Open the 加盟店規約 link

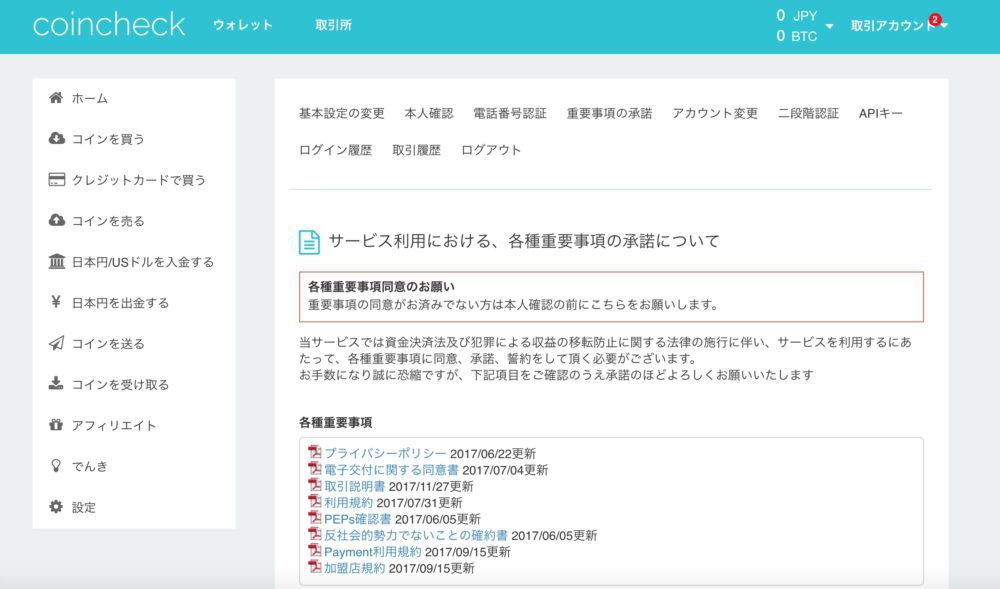click(x=355, y=568)
